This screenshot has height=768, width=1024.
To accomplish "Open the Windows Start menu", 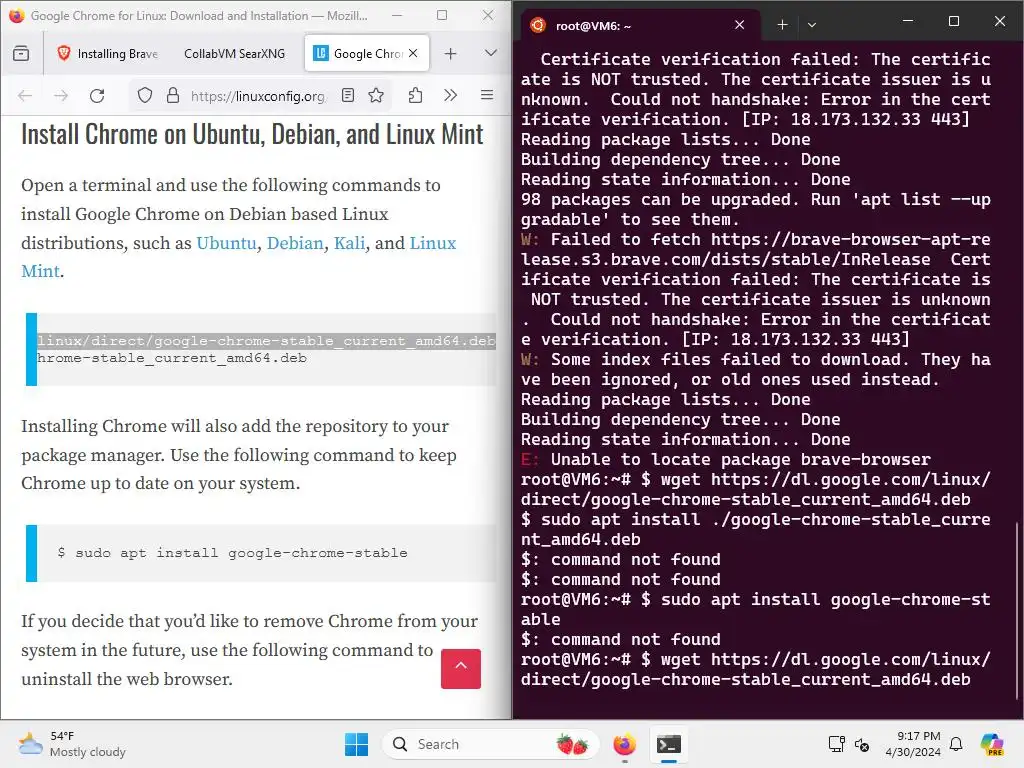I will [356, 744].
